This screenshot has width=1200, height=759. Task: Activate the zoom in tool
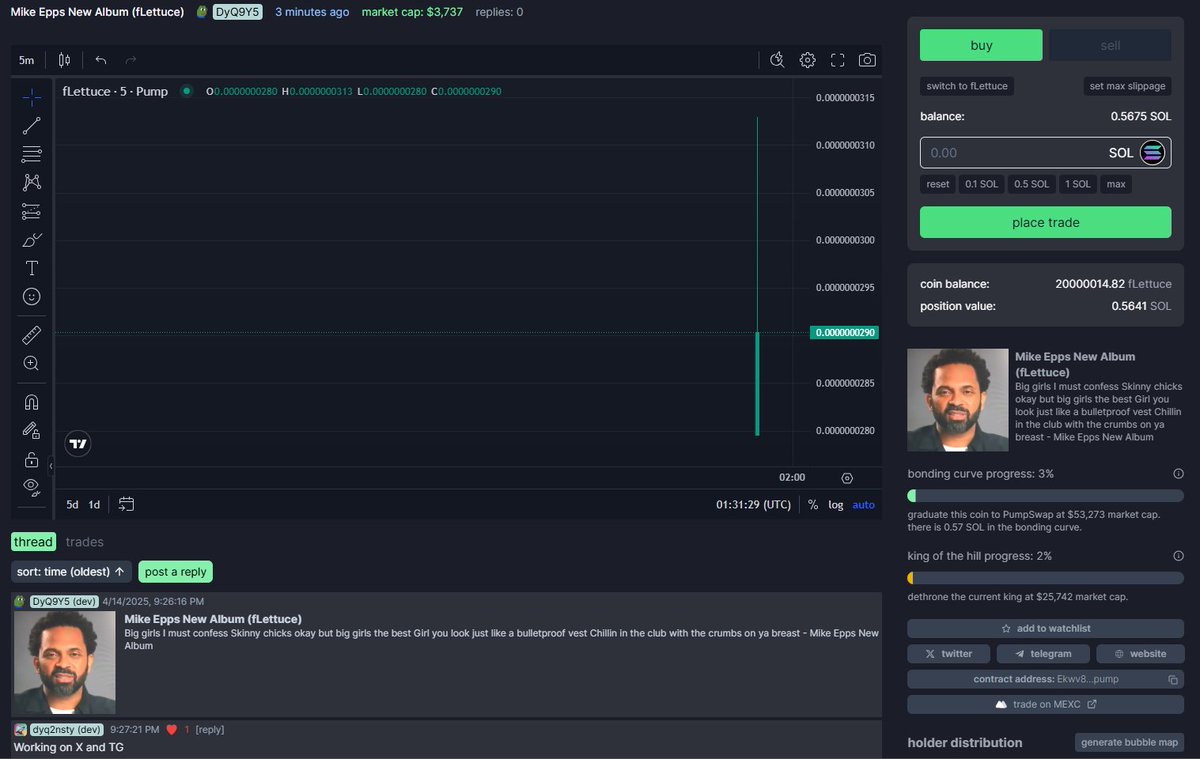[x=31, y=363]
